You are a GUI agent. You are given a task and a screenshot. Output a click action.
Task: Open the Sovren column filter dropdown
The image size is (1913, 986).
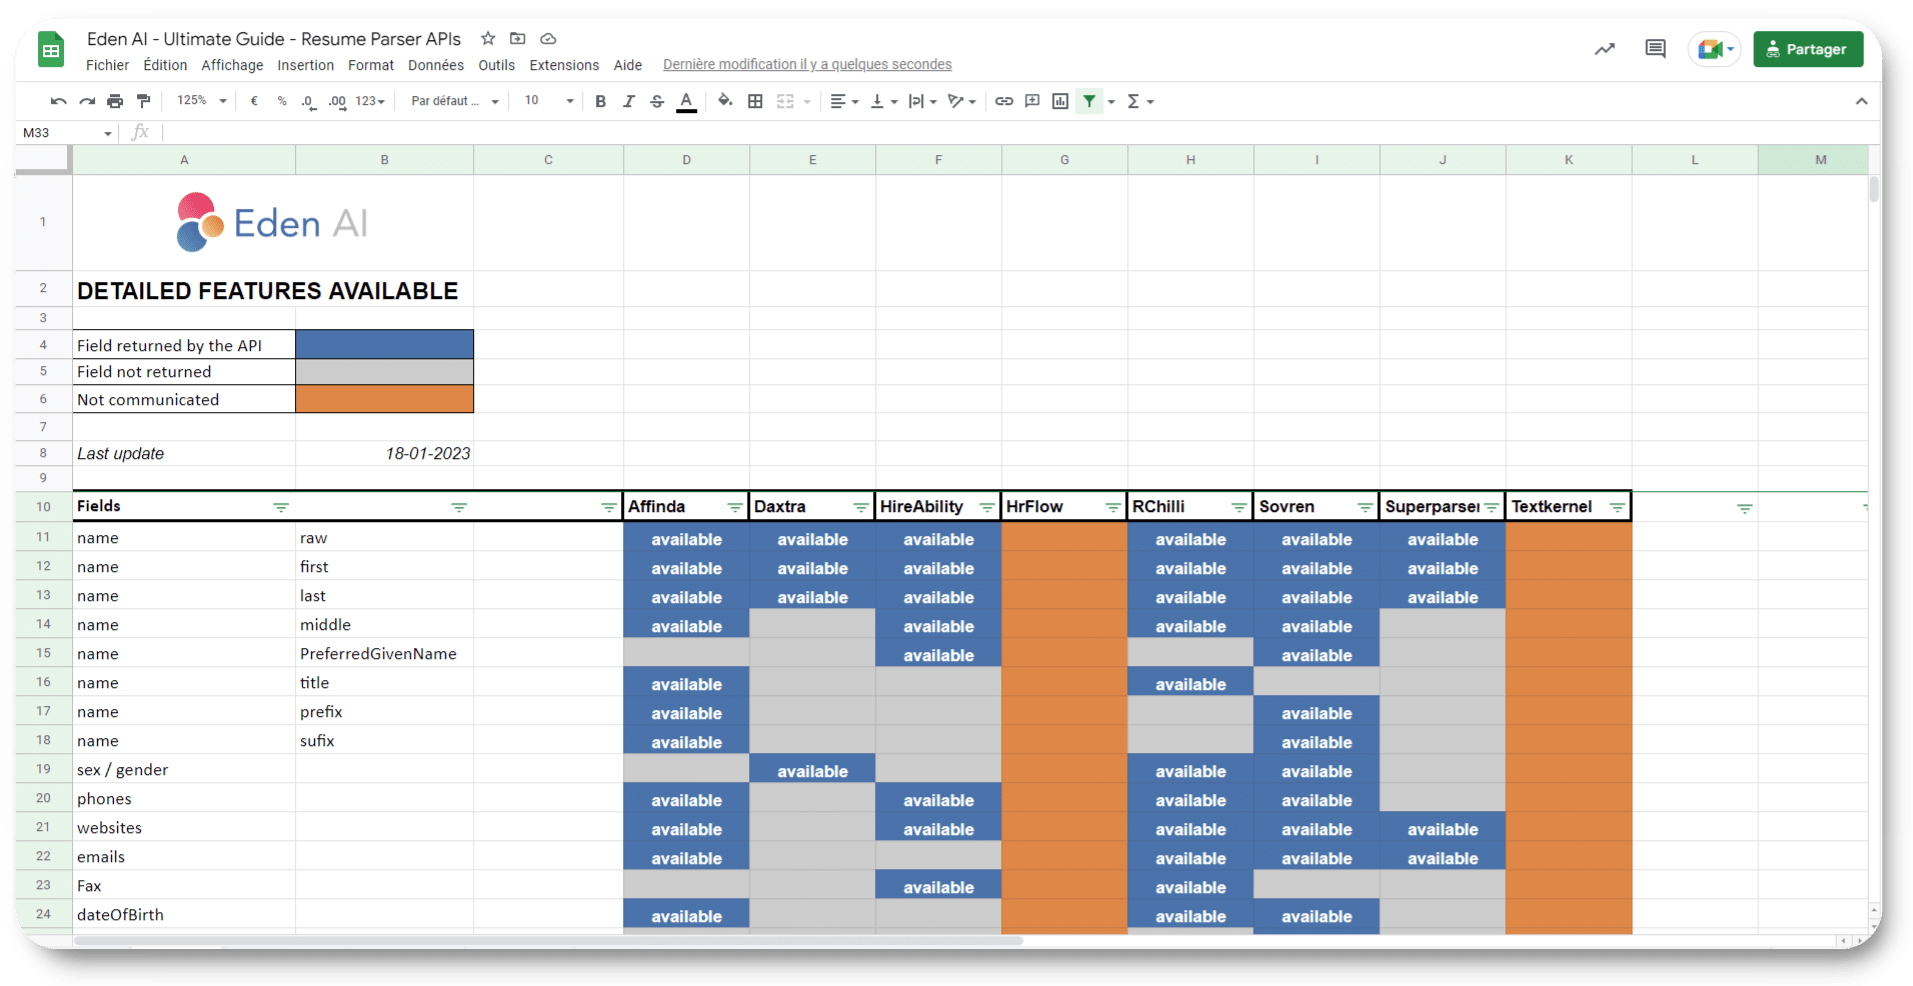[x=1365, y=508]
